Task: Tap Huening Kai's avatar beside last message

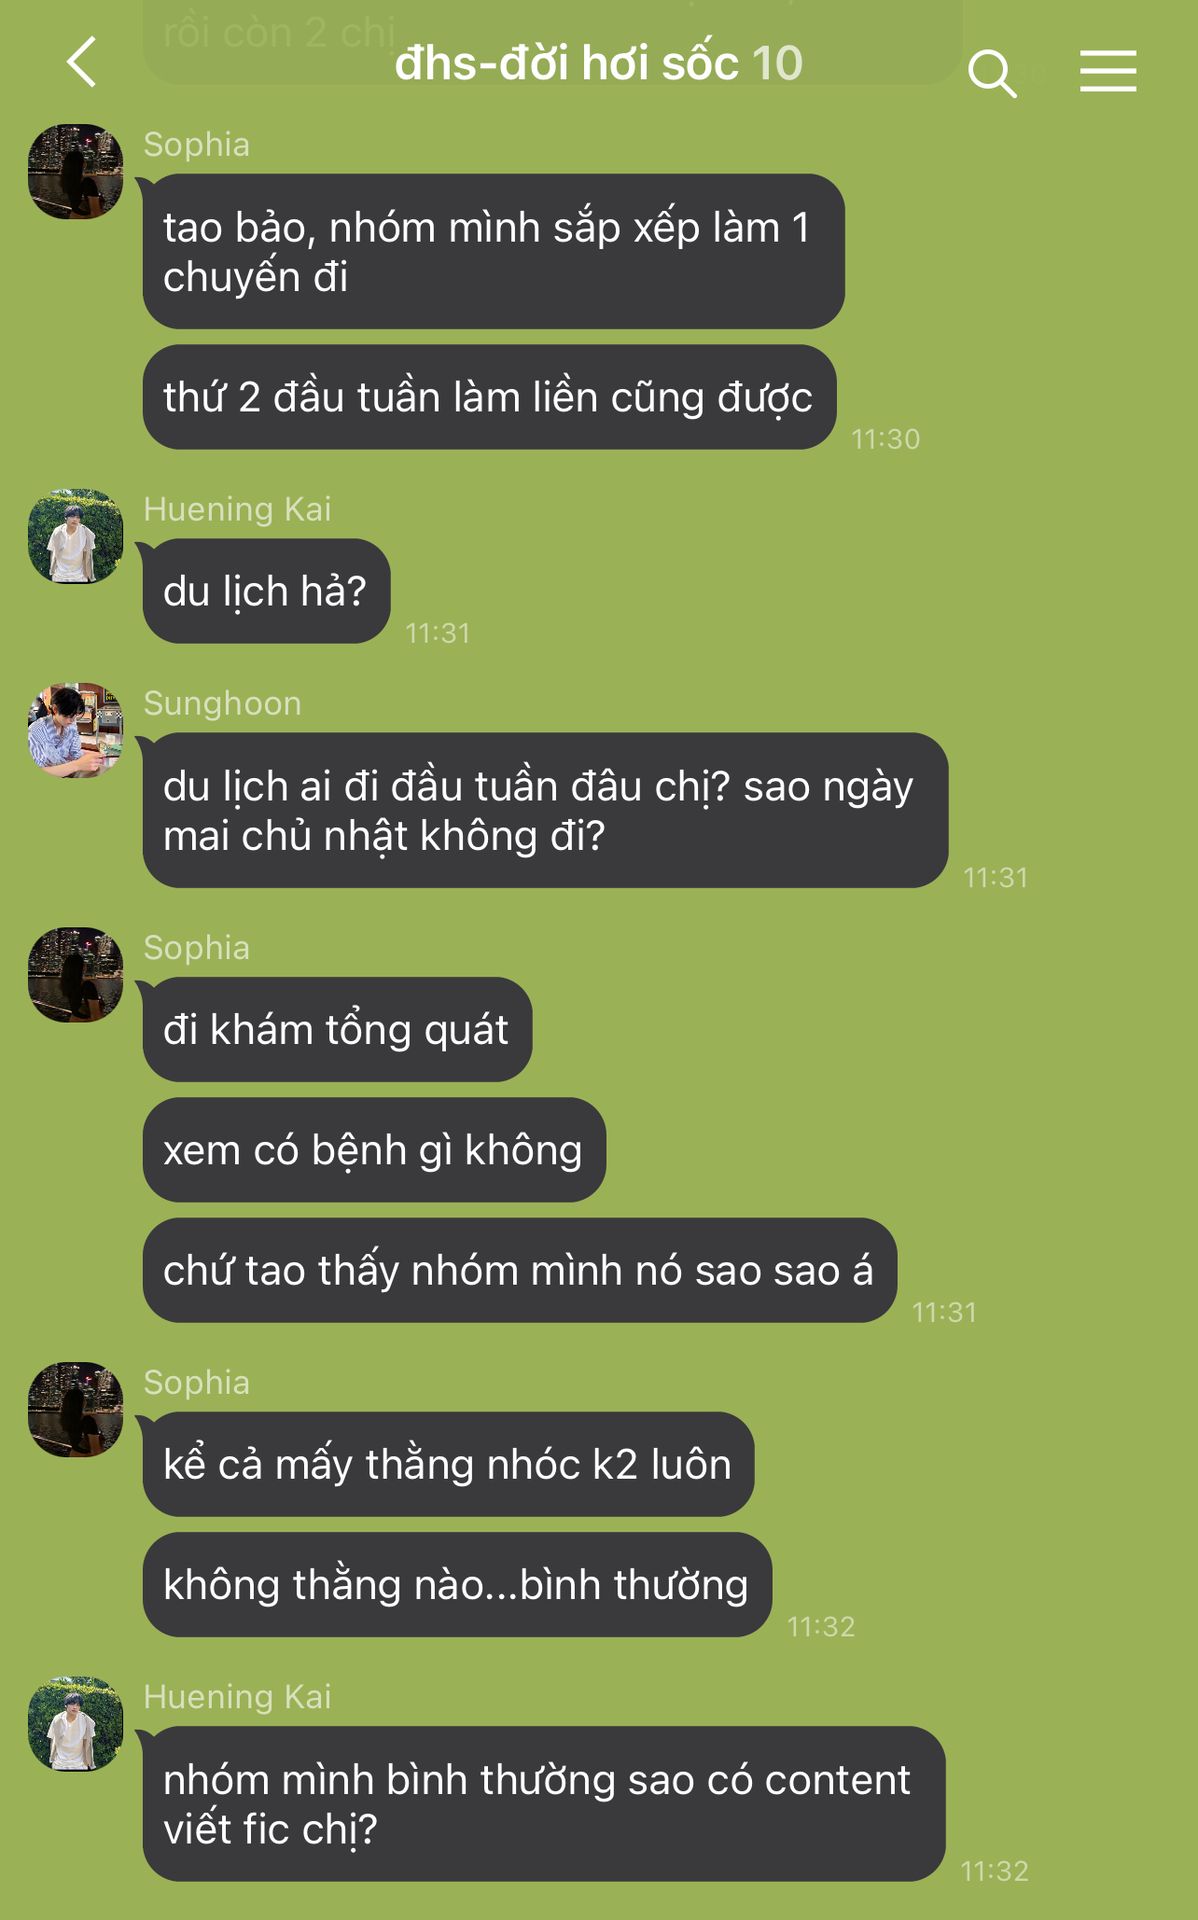Action: tap(75, 1724)
